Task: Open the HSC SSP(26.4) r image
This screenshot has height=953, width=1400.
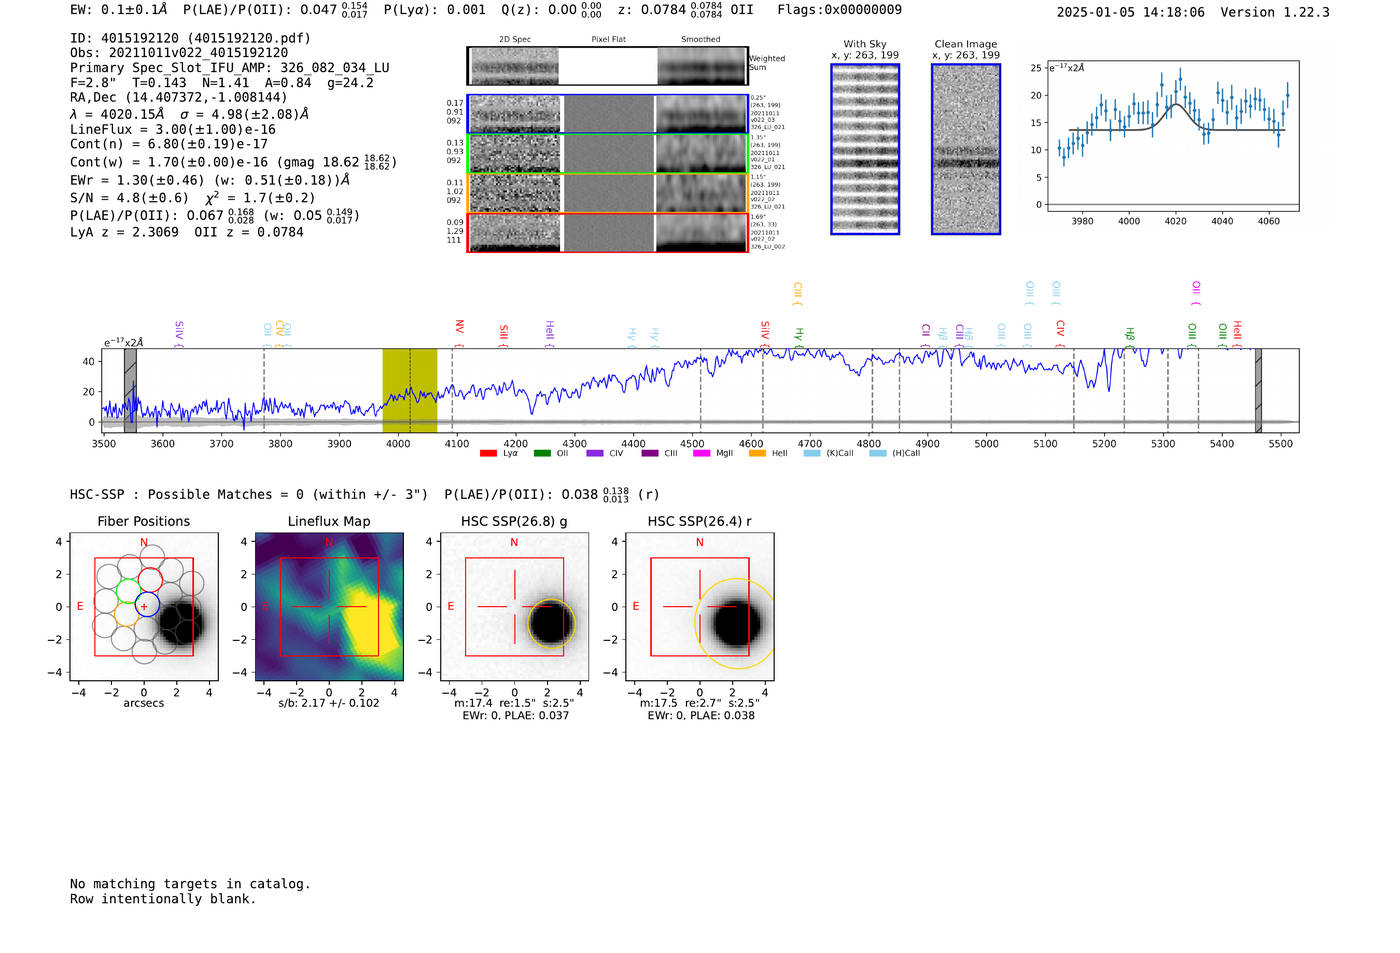Action: click(x=699, y=607)
